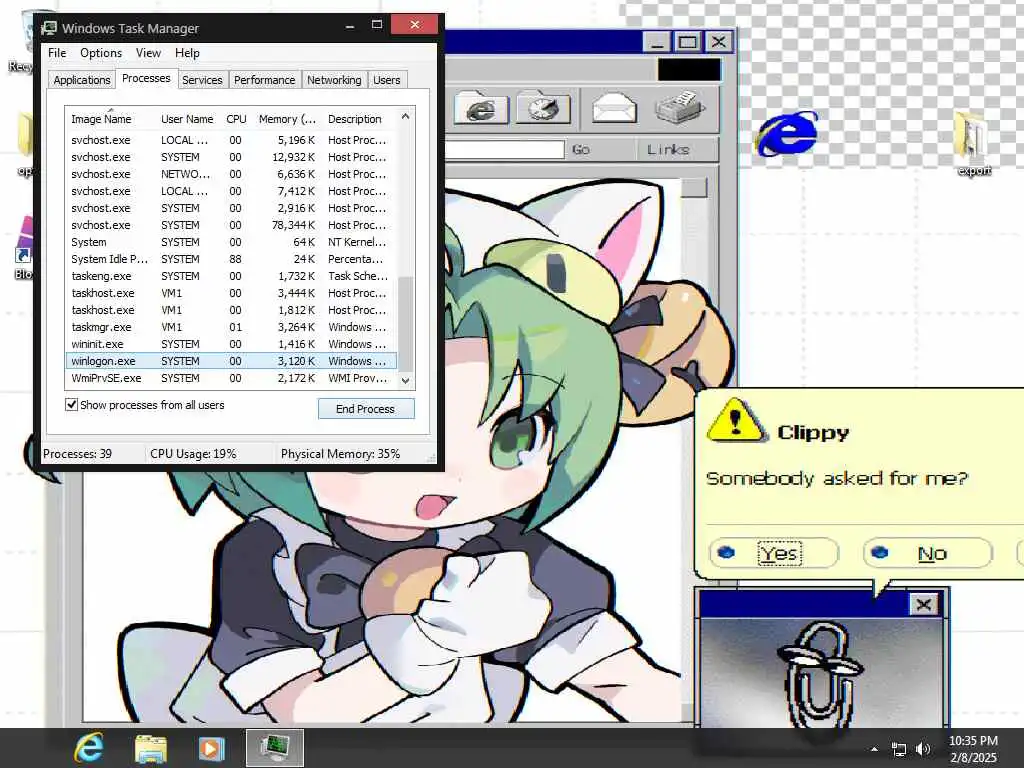Click the history clock icon in retro browser
Screen dimensions: 1024x768
click(x=543, y=109)
